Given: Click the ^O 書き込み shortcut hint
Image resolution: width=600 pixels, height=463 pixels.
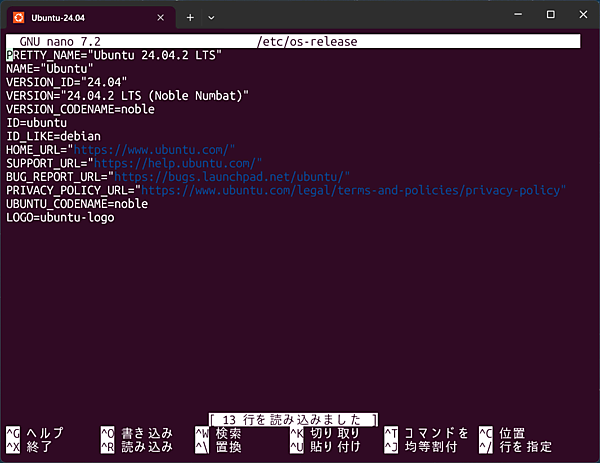Looking at the screenshot, I should pyautogui.click(x=136, y=433).
